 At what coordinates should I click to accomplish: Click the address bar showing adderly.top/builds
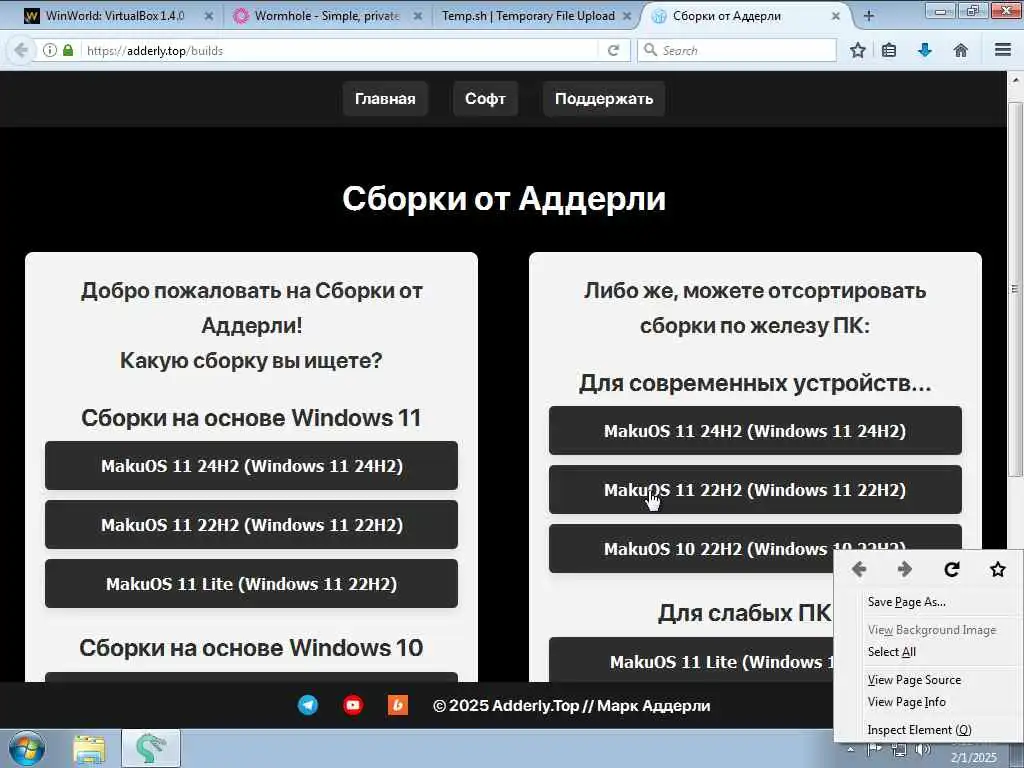tap(340, 50)
